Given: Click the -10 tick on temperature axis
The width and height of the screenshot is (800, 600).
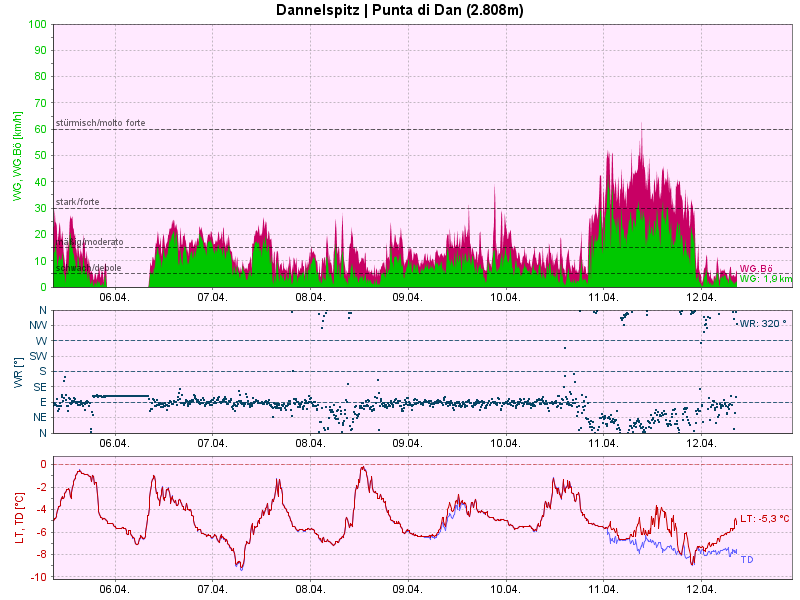Looking at the screenshot, I should [38, 577].
